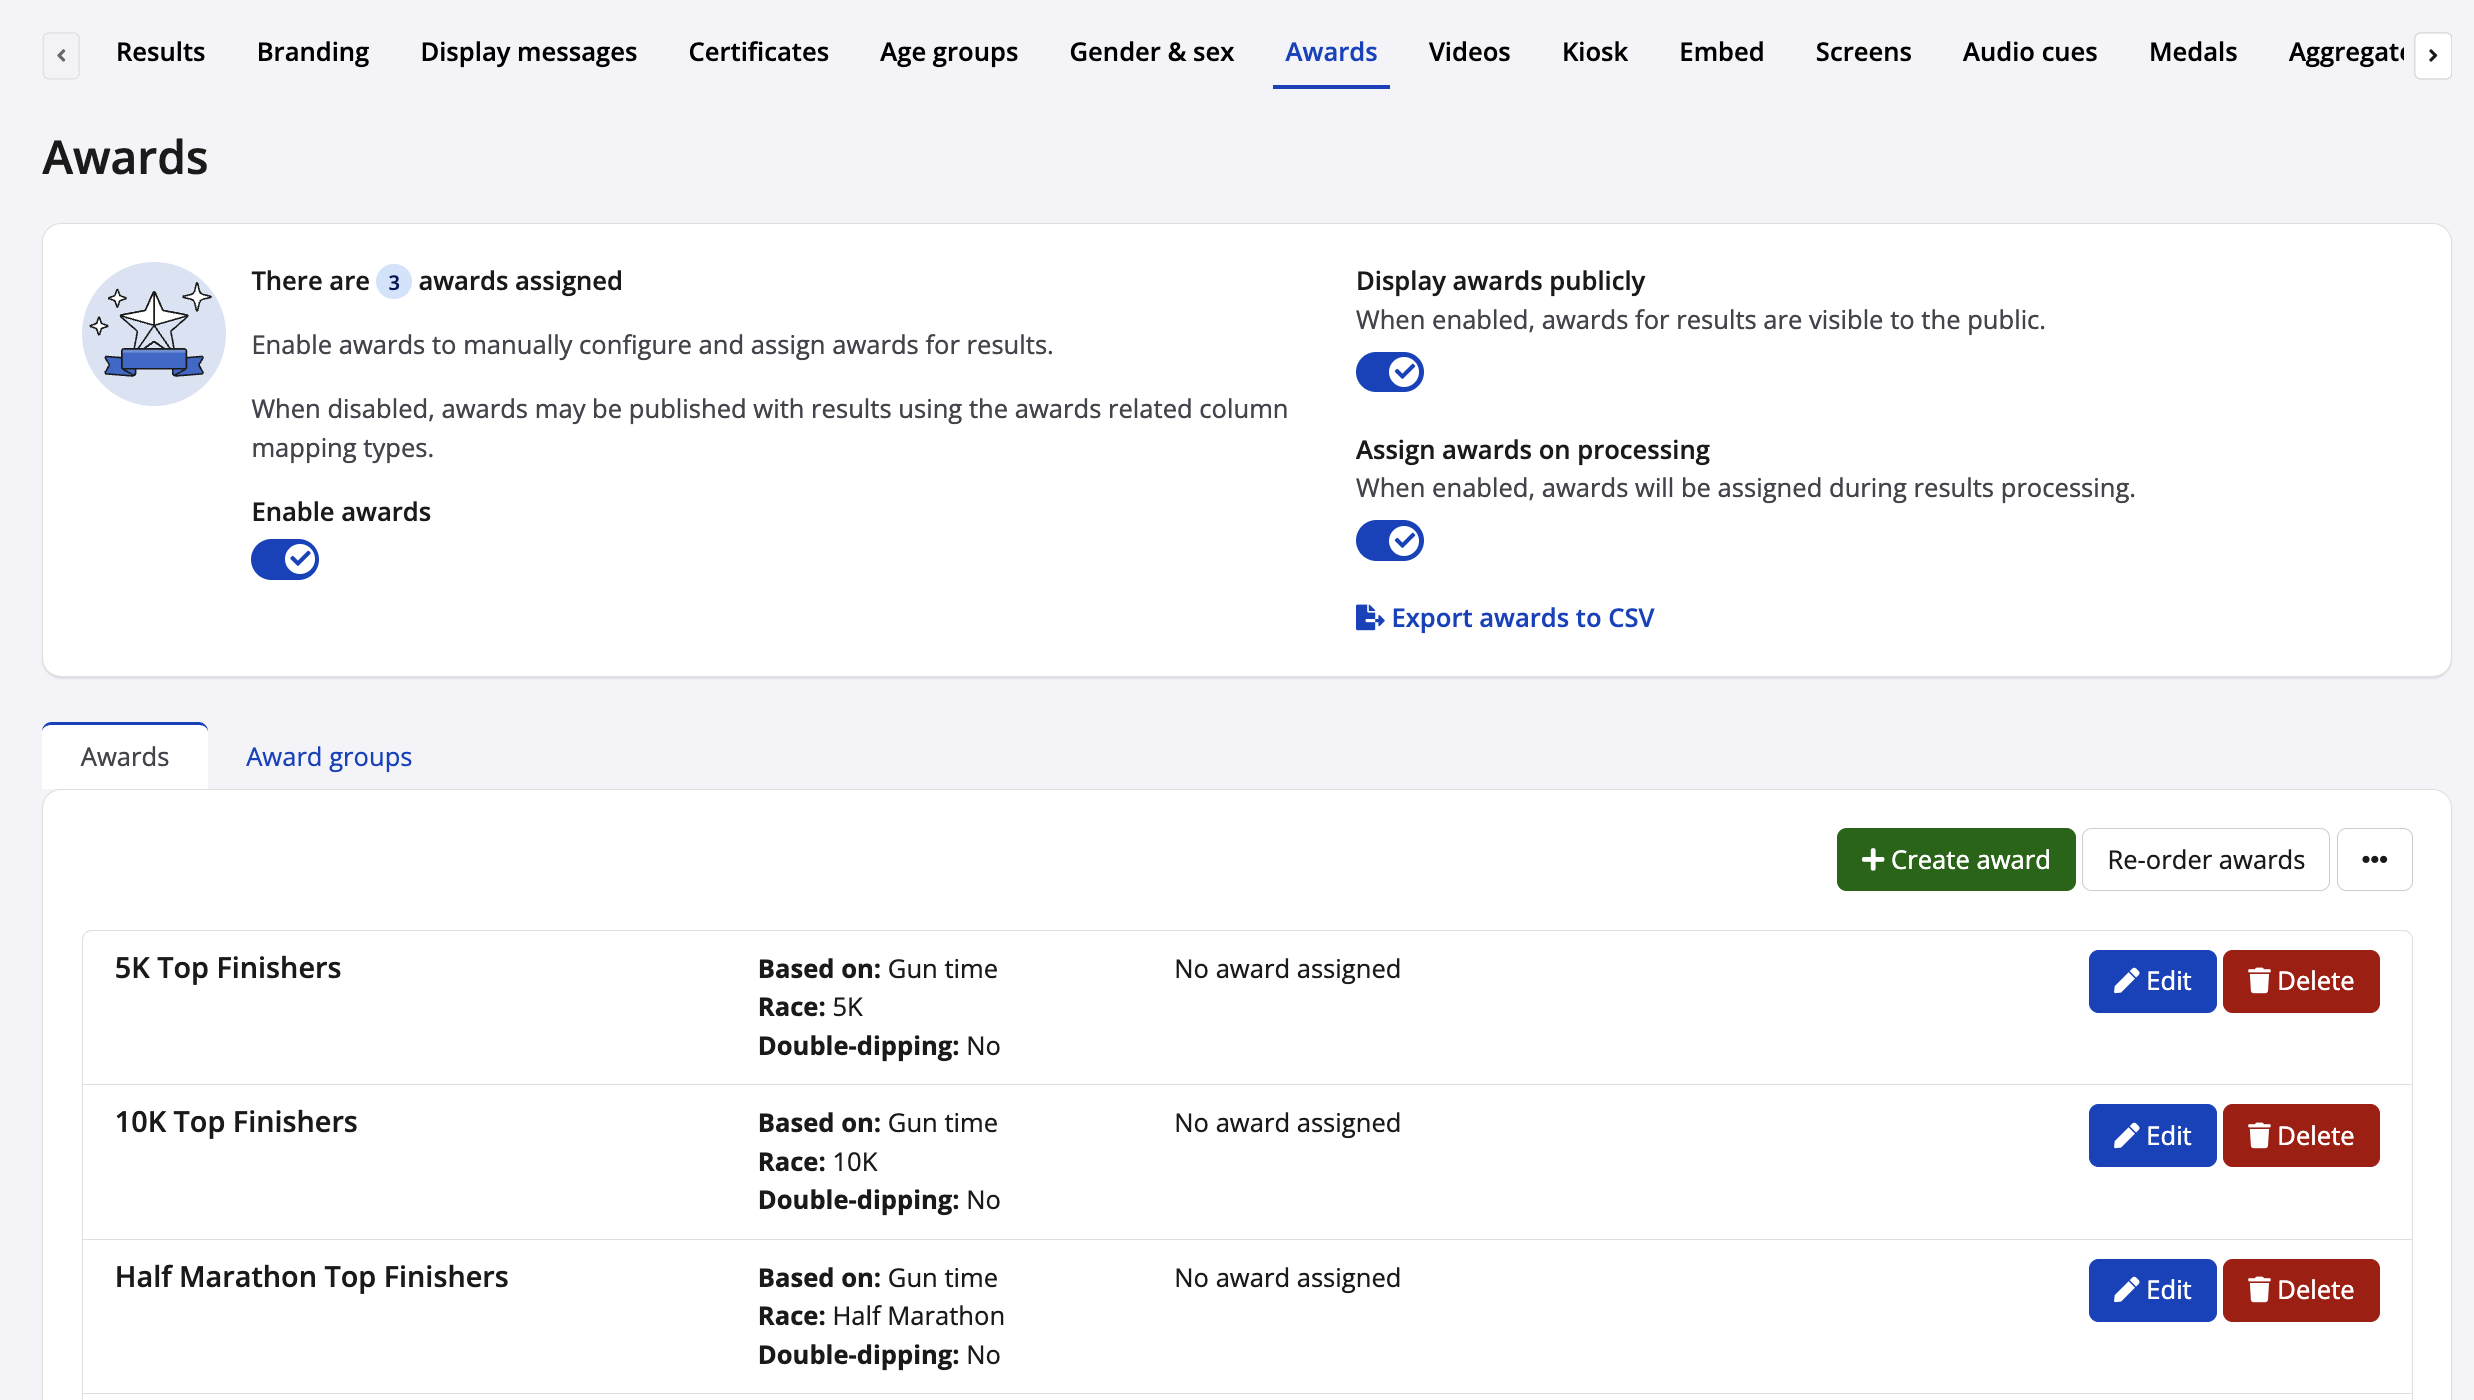
Task: Edit the 5K Top Finishers award
Action: click(2151, 981)
